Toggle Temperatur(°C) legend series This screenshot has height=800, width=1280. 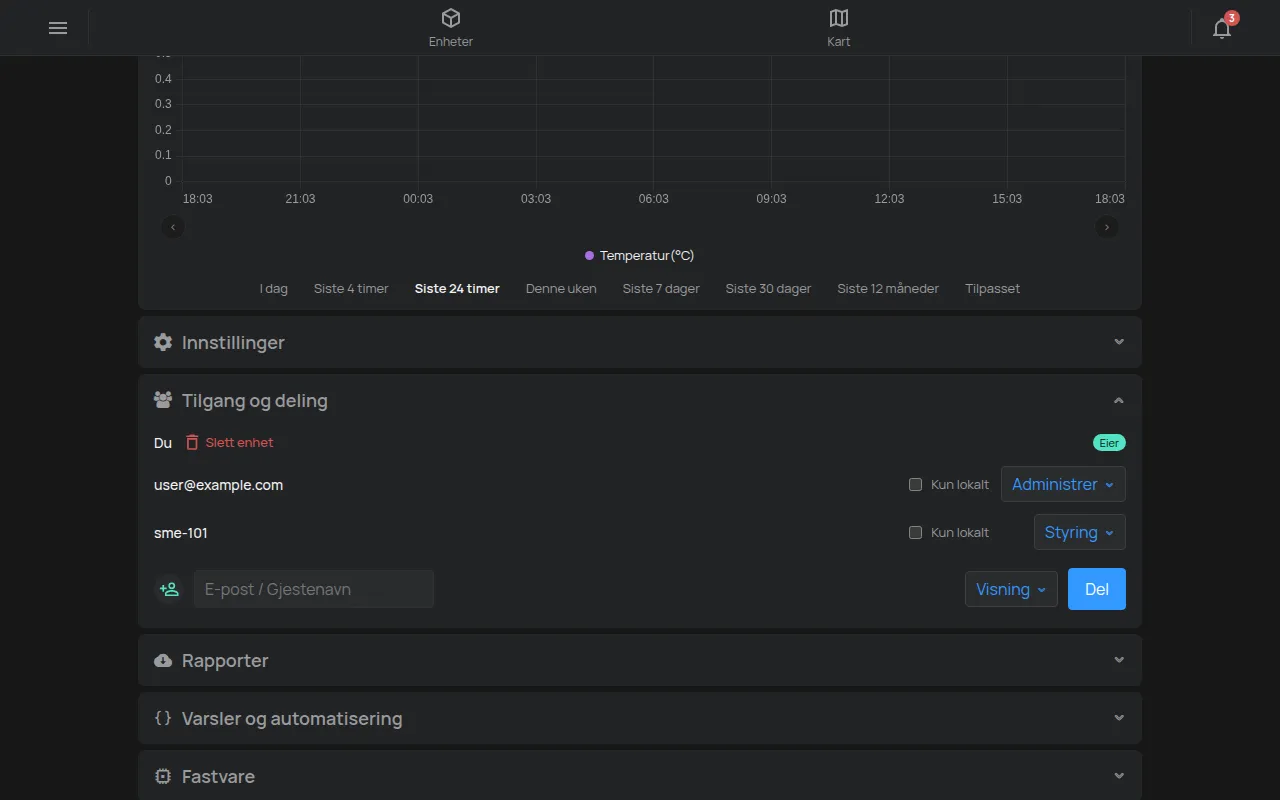pos(640,256)
